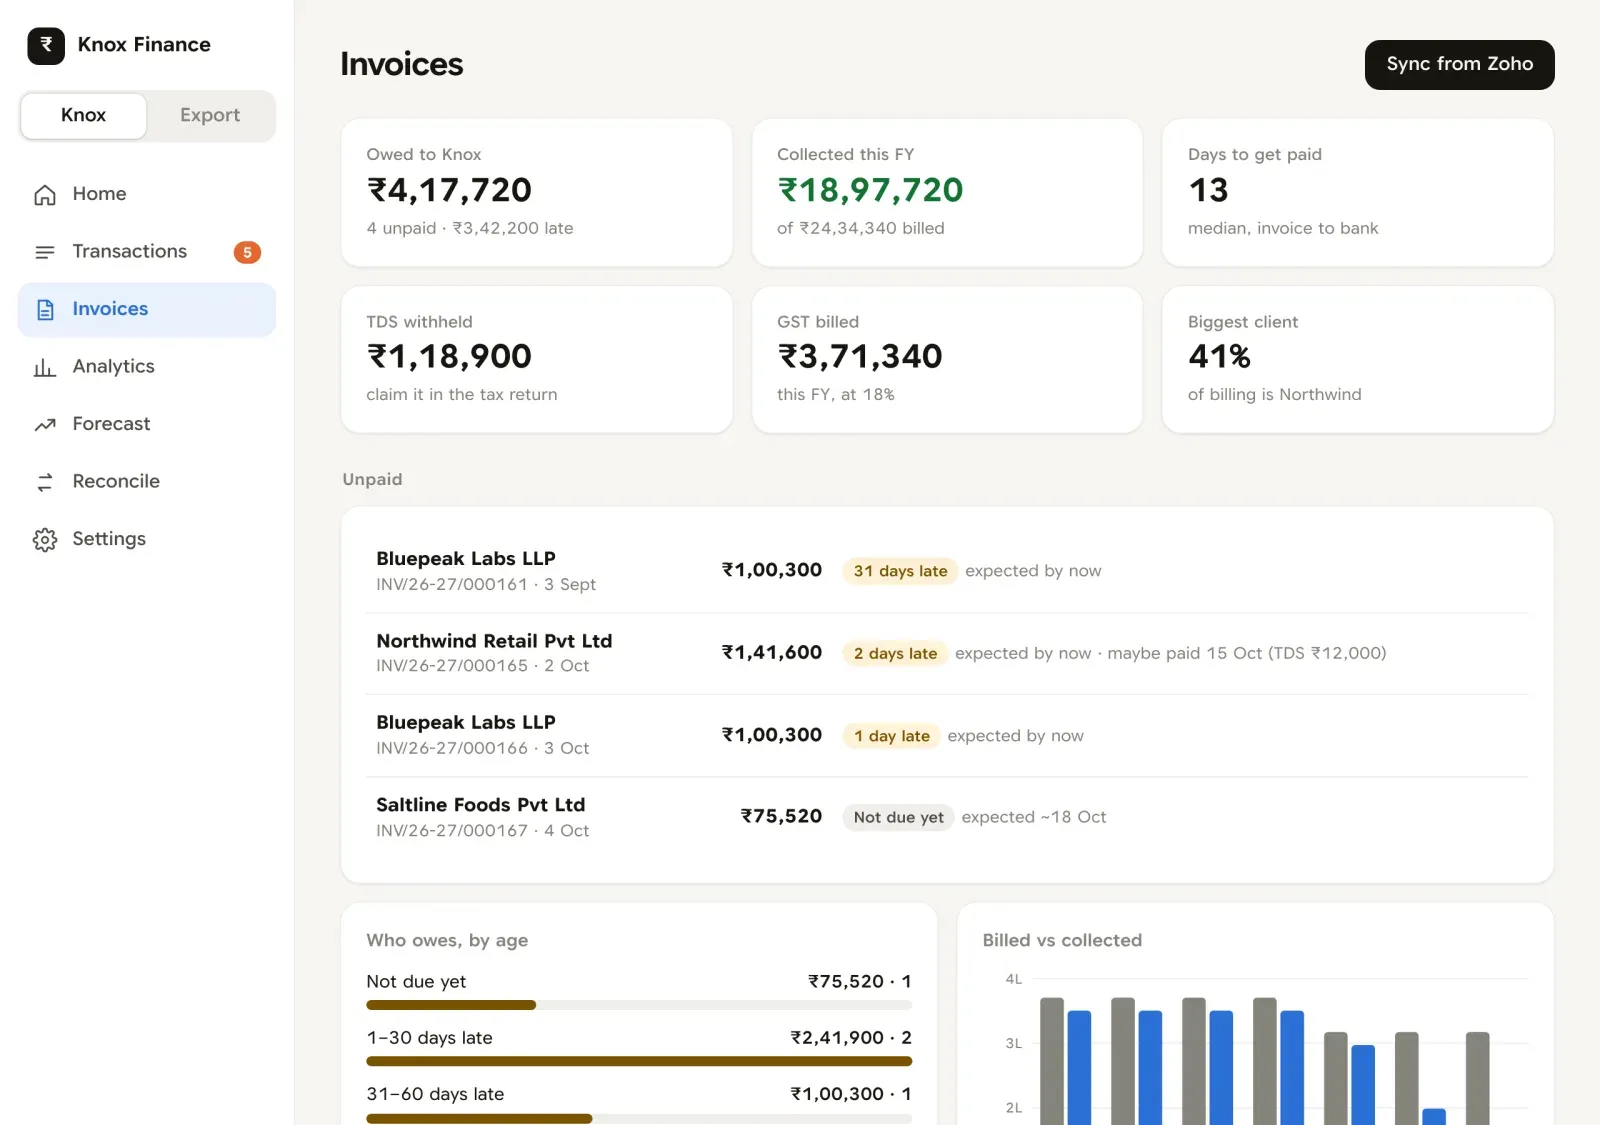The image size is (1600, 1125).
Task: Click the Transactions list icon
Action: 45,252
